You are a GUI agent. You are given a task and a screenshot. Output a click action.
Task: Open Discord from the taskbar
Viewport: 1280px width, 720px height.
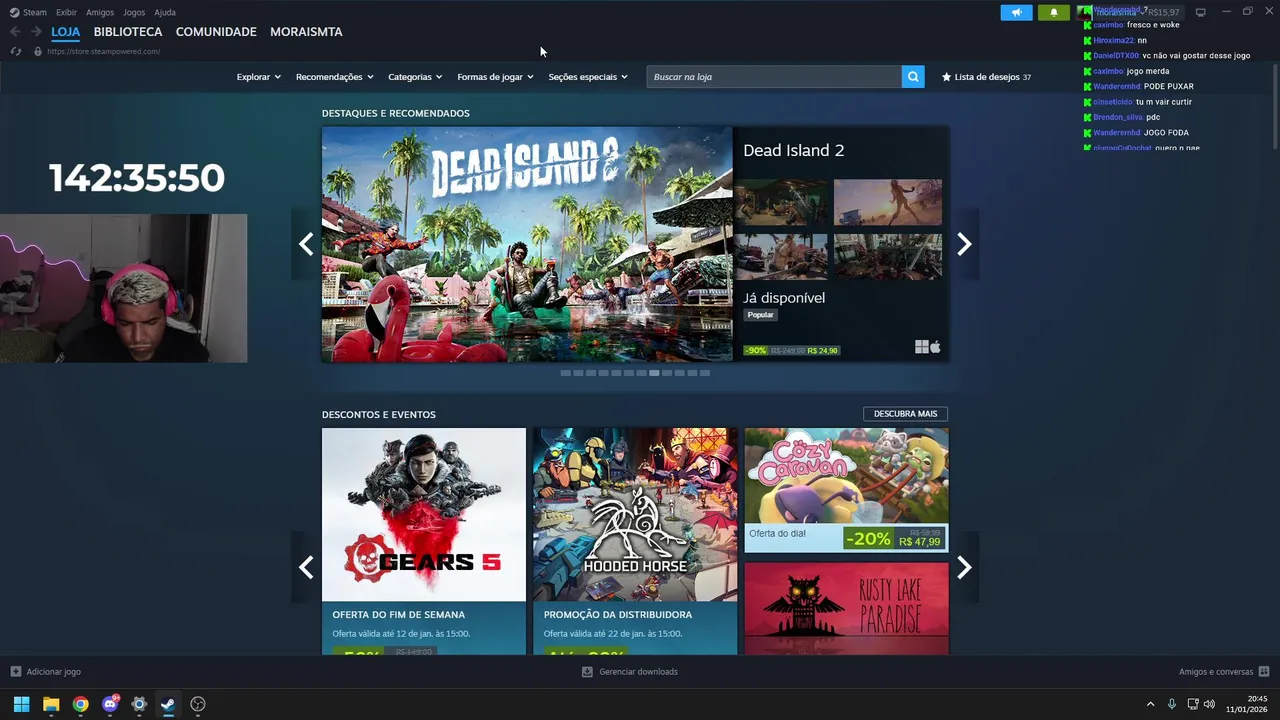pyautogui.click(x=110, y=704)
